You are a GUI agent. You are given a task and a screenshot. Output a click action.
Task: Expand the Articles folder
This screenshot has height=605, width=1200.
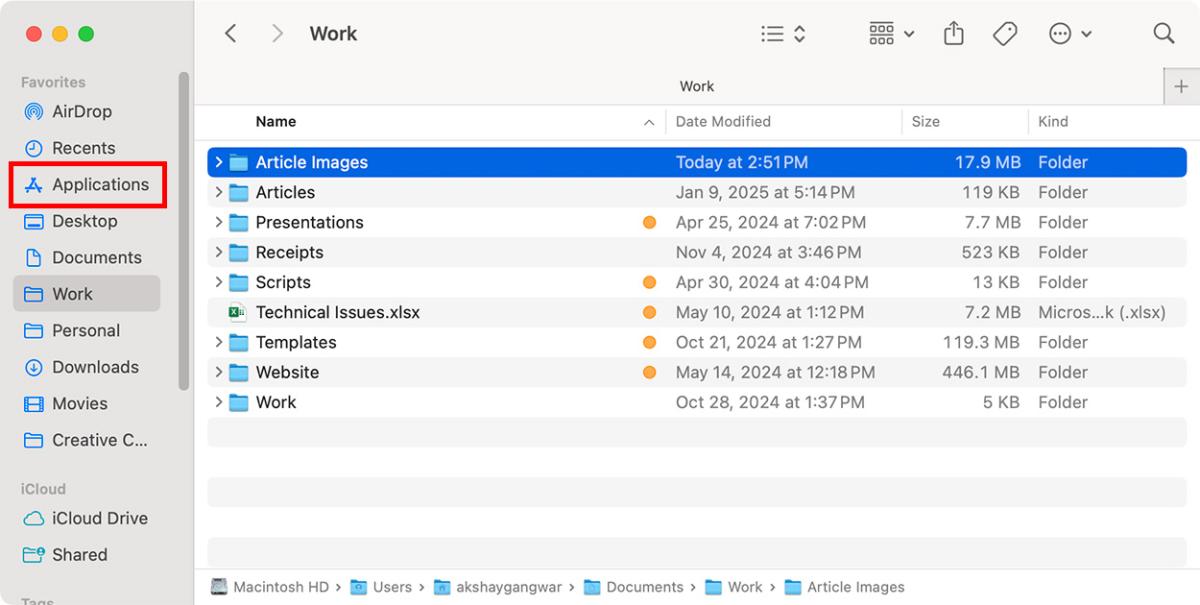coord(218,192)
